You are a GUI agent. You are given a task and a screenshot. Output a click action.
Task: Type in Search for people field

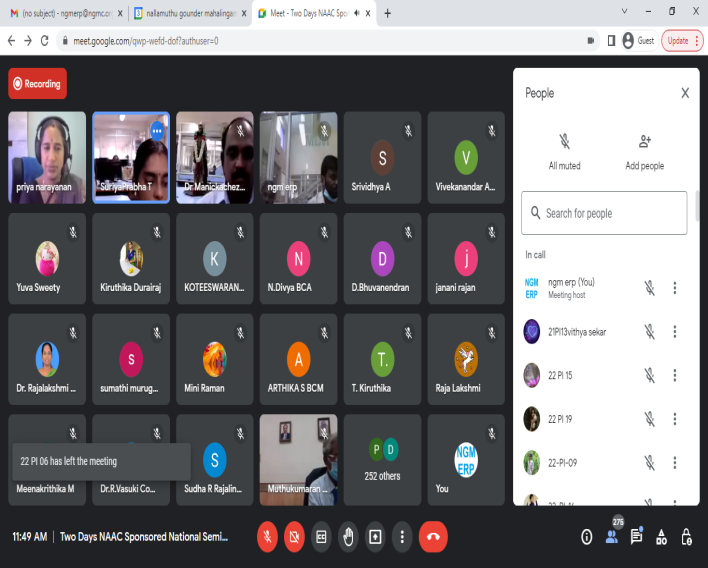[610, 213]
